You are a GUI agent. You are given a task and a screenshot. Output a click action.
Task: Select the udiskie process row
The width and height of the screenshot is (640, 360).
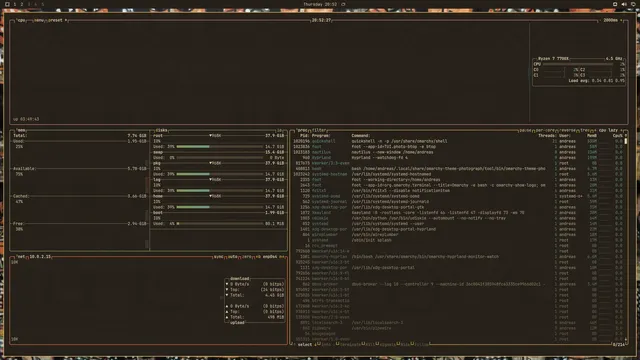point(458,218)
